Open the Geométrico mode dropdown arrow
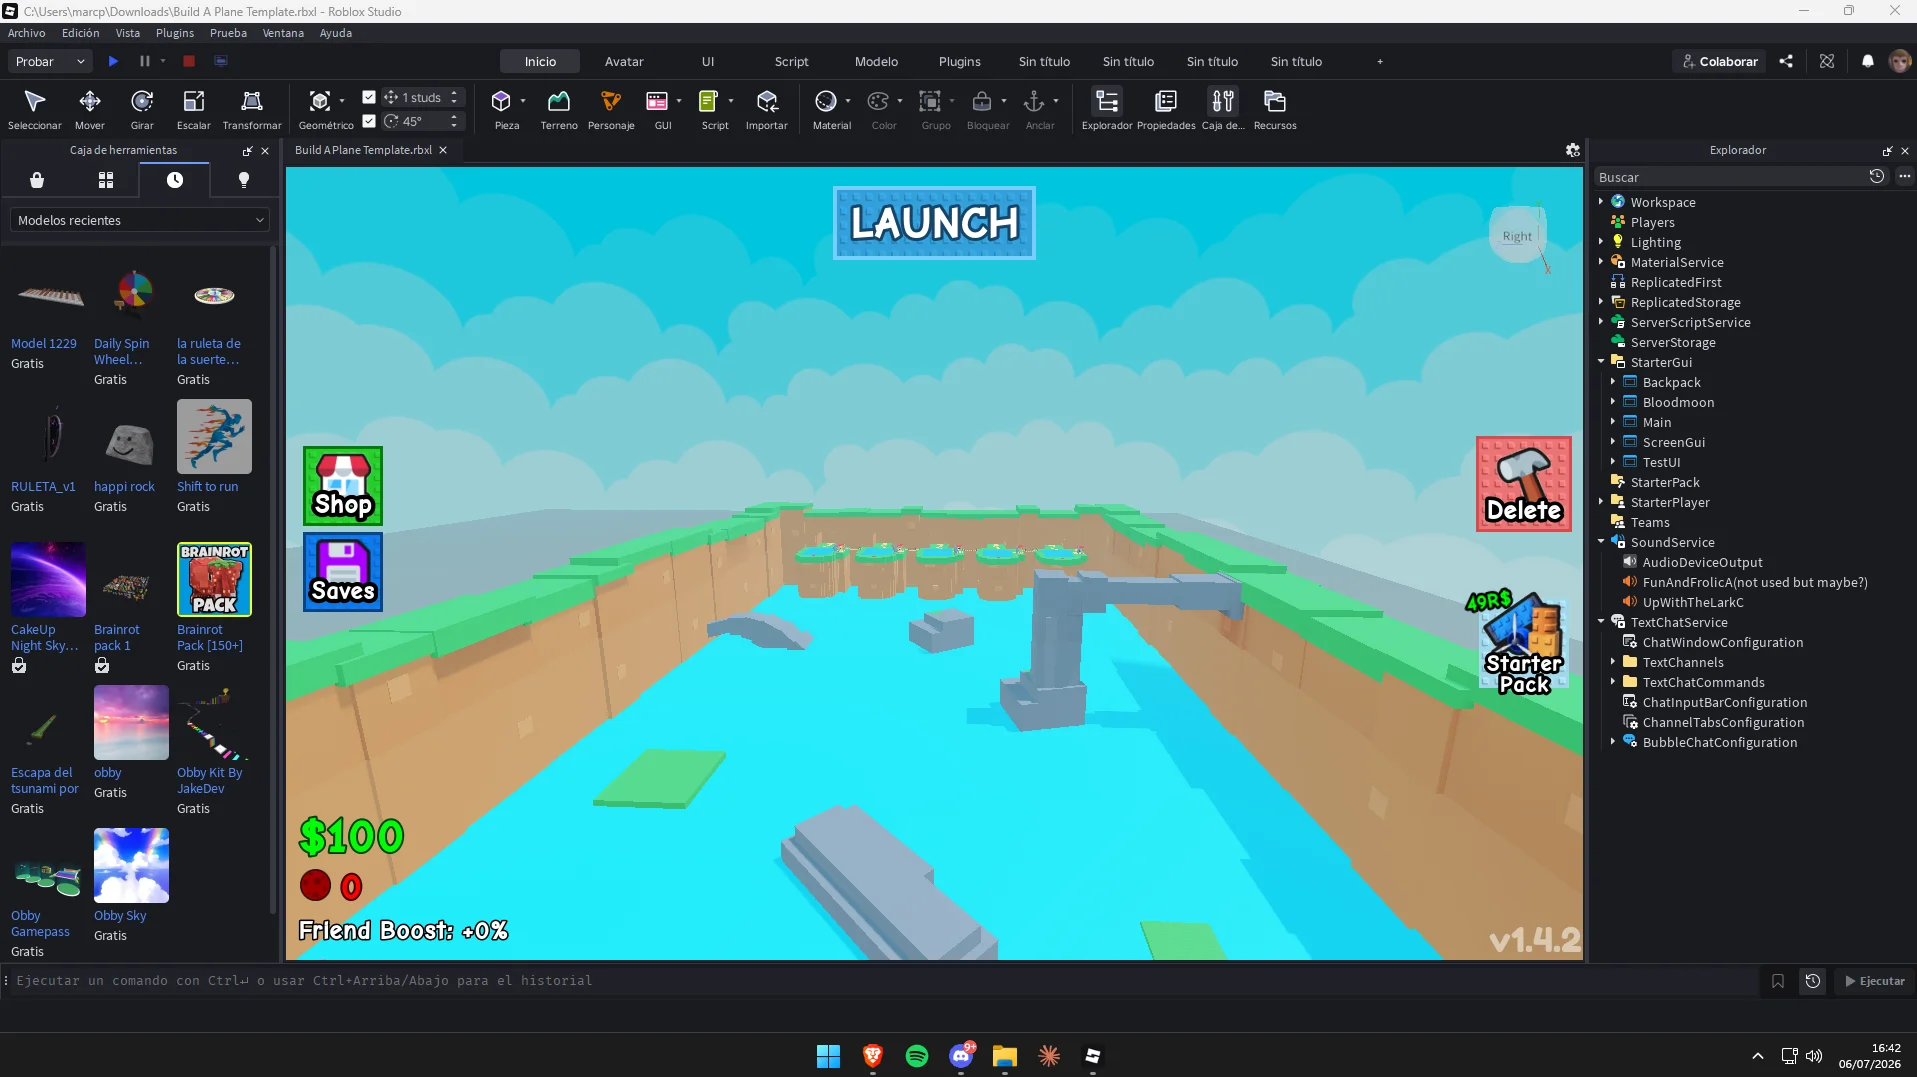1917x1077 pixels. point(342,101)
